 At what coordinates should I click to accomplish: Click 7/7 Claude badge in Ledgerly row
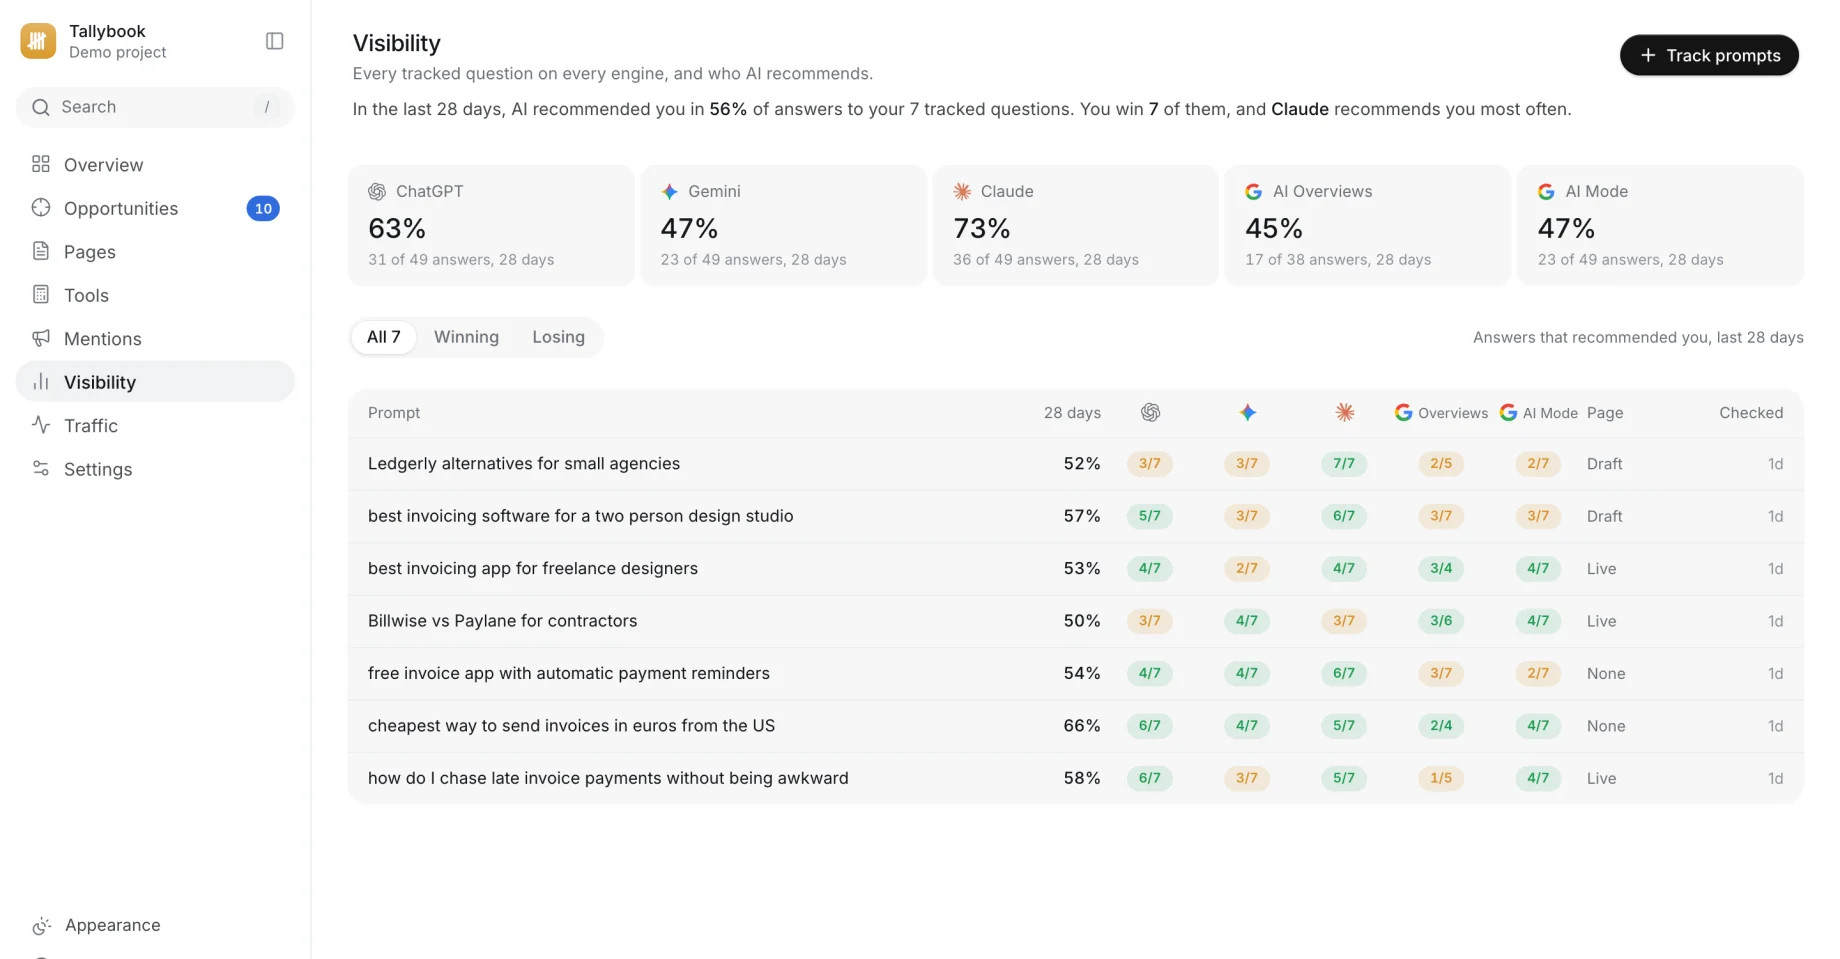1344,464
